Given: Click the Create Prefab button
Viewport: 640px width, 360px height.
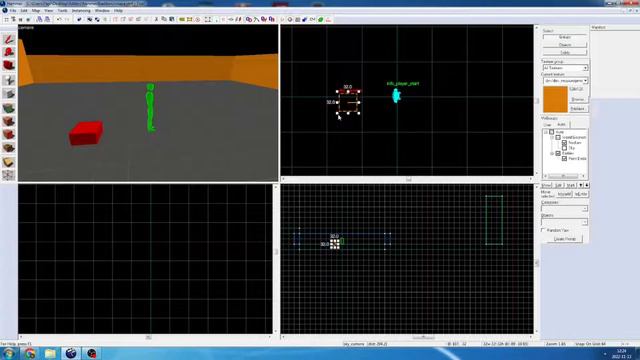Looking at the screenshot, I should point(565,239).
